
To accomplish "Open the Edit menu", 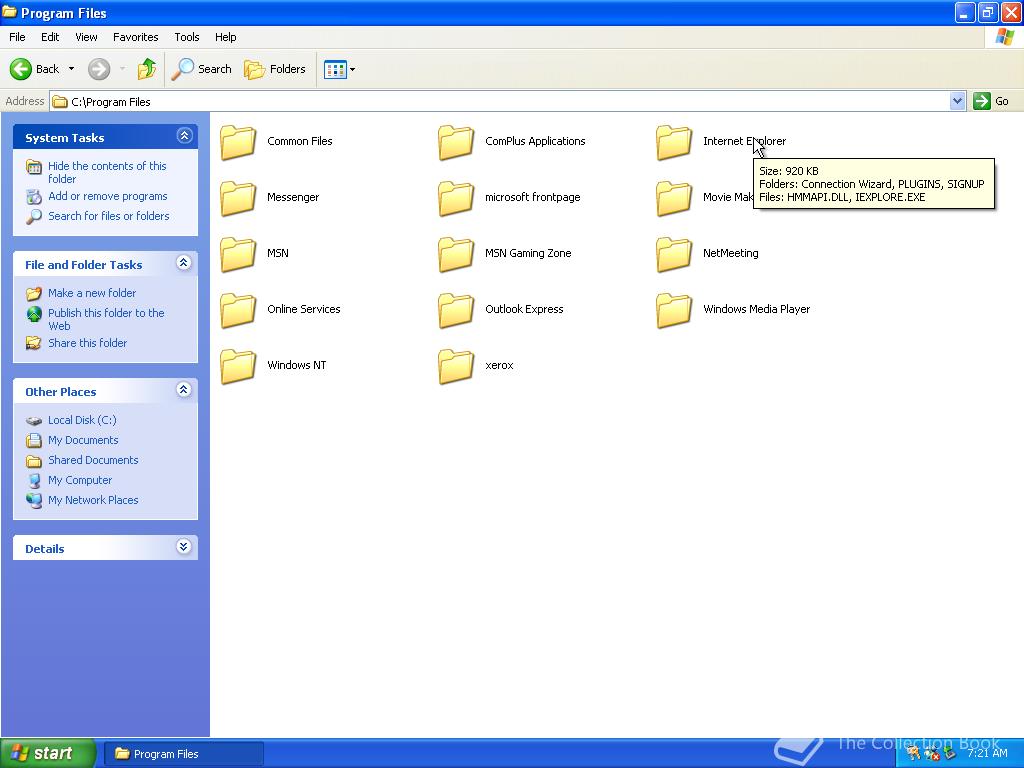I will tap(50, 37).
